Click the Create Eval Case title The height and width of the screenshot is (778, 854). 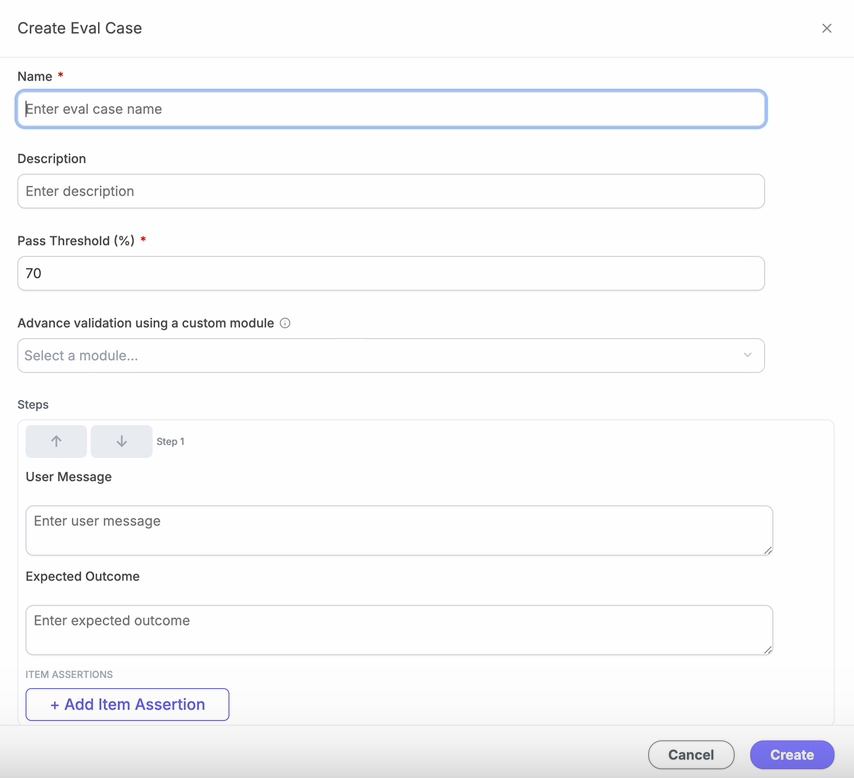(x=80, y=28)
